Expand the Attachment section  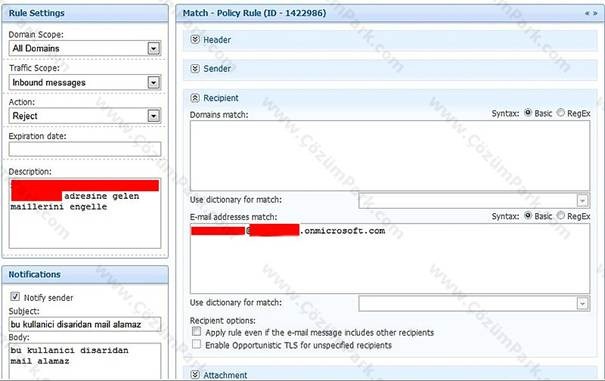tap(195, 374)
